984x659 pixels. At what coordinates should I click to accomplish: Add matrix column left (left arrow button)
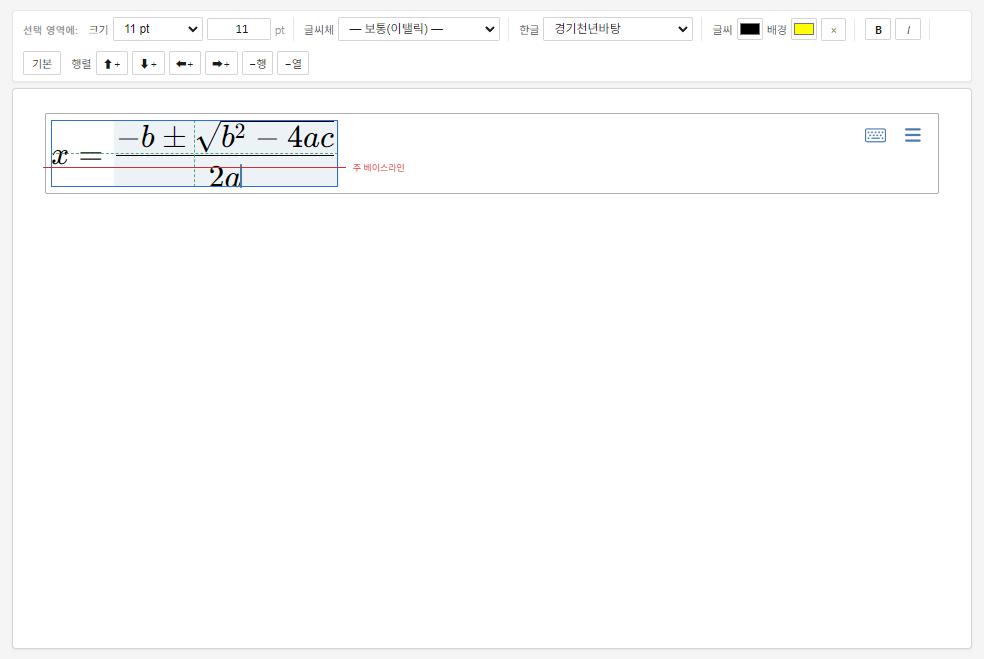(184, 63)
